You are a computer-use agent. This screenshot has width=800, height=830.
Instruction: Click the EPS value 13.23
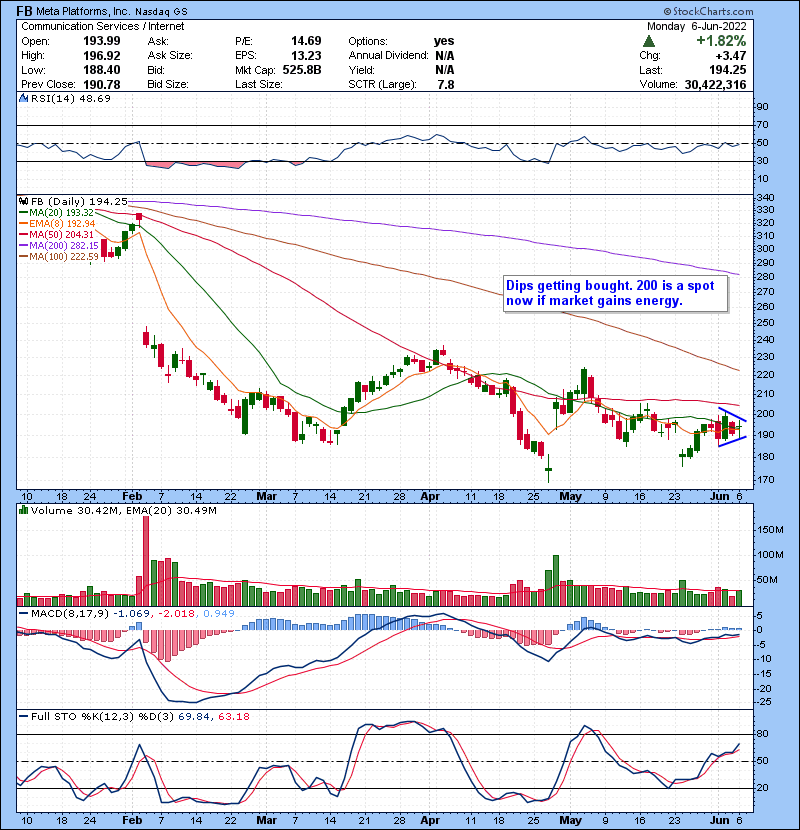pyautogui.click(x=306, y=56)
